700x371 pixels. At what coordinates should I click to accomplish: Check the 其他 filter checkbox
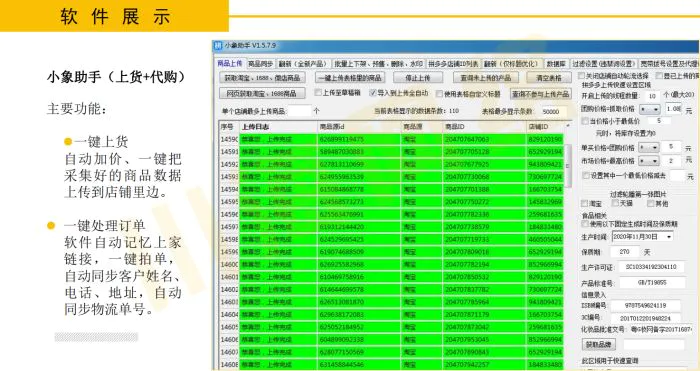[650, 203]
